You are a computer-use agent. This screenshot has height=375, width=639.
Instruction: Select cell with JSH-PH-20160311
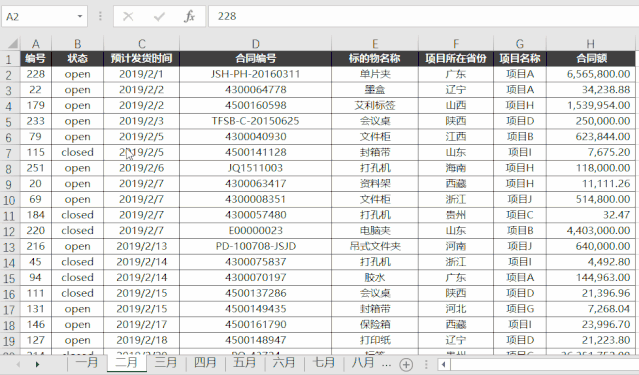[x=256, y=74]
